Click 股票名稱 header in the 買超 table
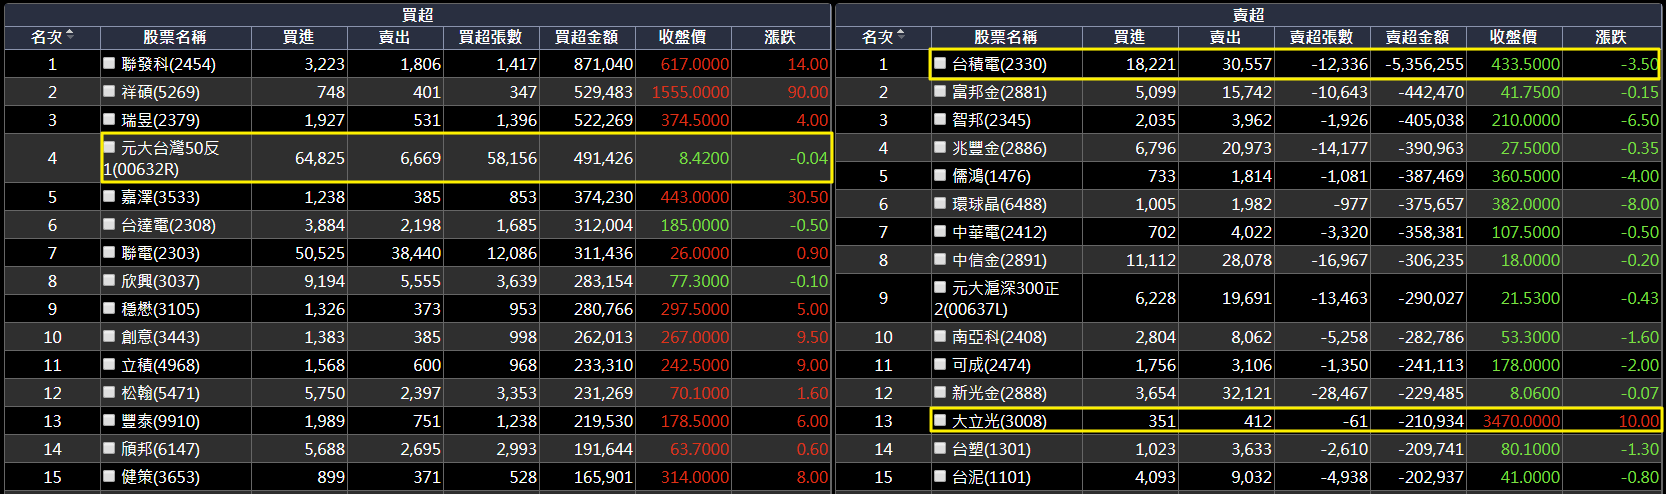 click(x=175, y=37)
